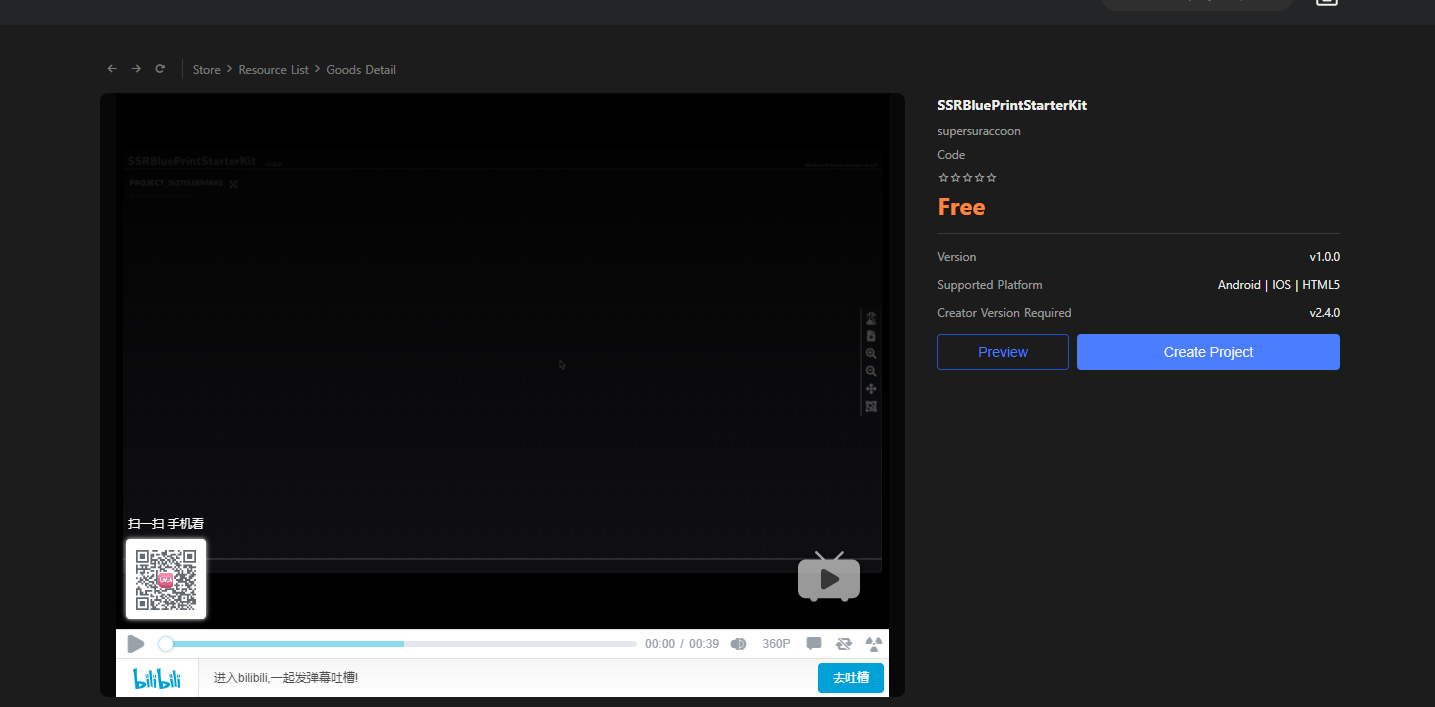Image resolution: width=1435 pixels, height=707 pixels.
Task: Click the video progress slider handle
Action: point(166,644)
